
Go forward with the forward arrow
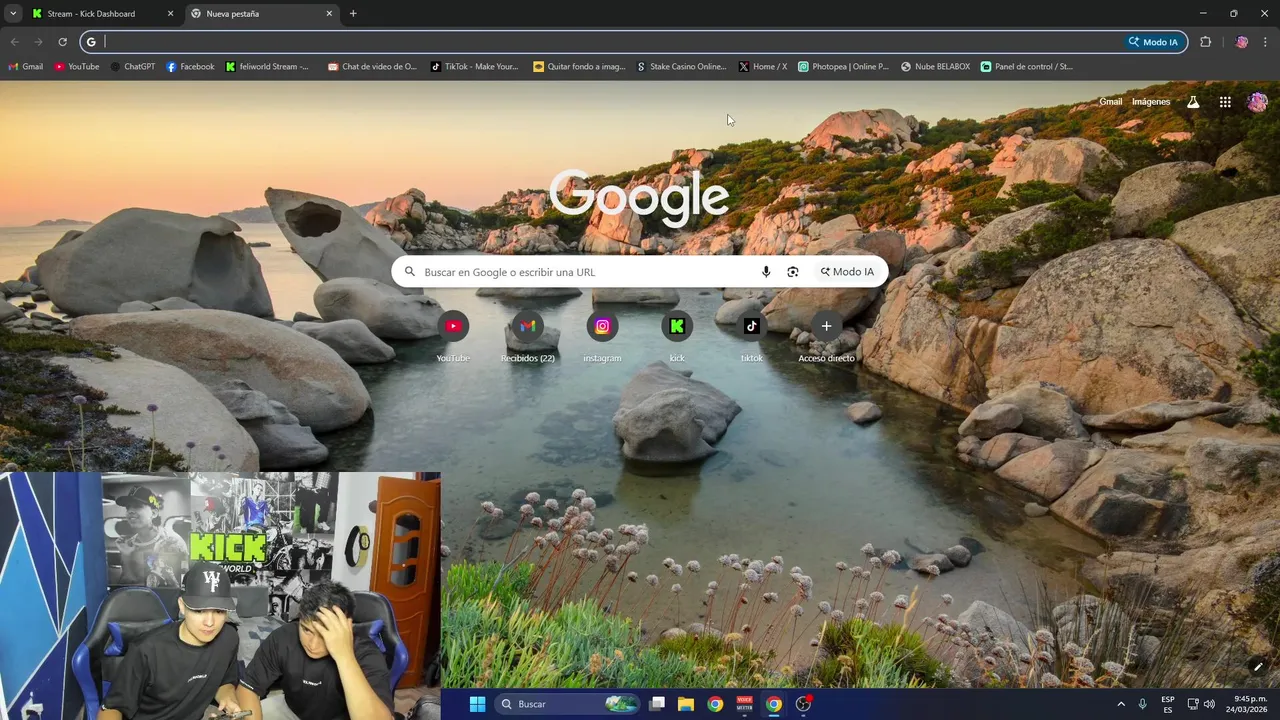tap(38, 42)
